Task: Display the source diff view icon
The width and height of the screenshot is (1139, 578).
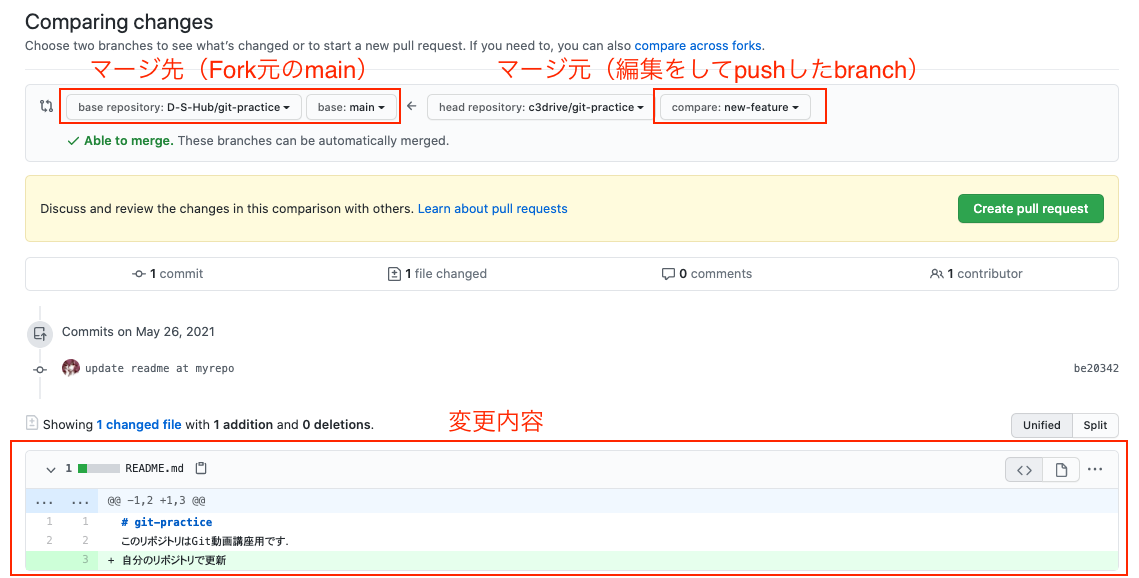Action: click(x=1024, y=470)
